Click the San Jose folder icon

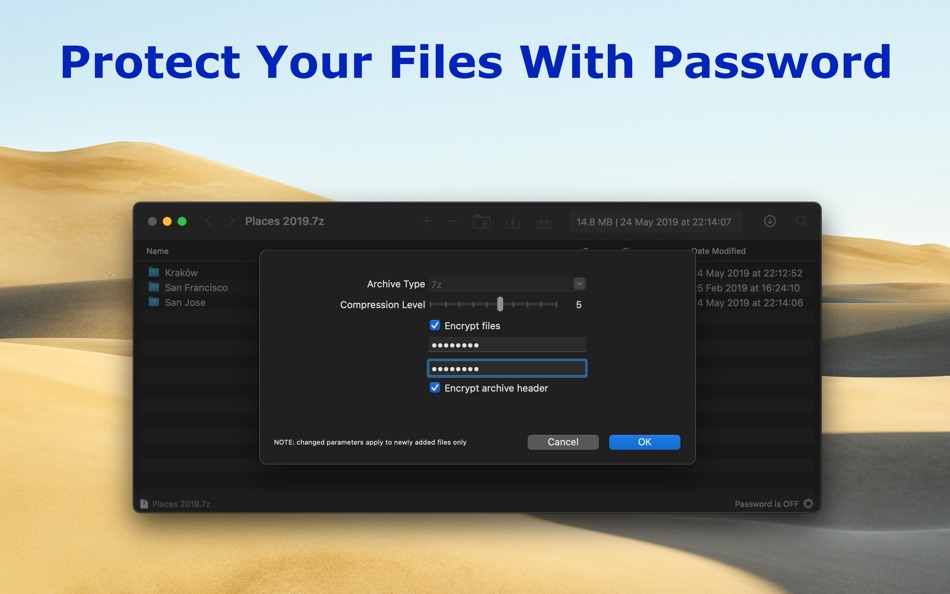point(154,302)
